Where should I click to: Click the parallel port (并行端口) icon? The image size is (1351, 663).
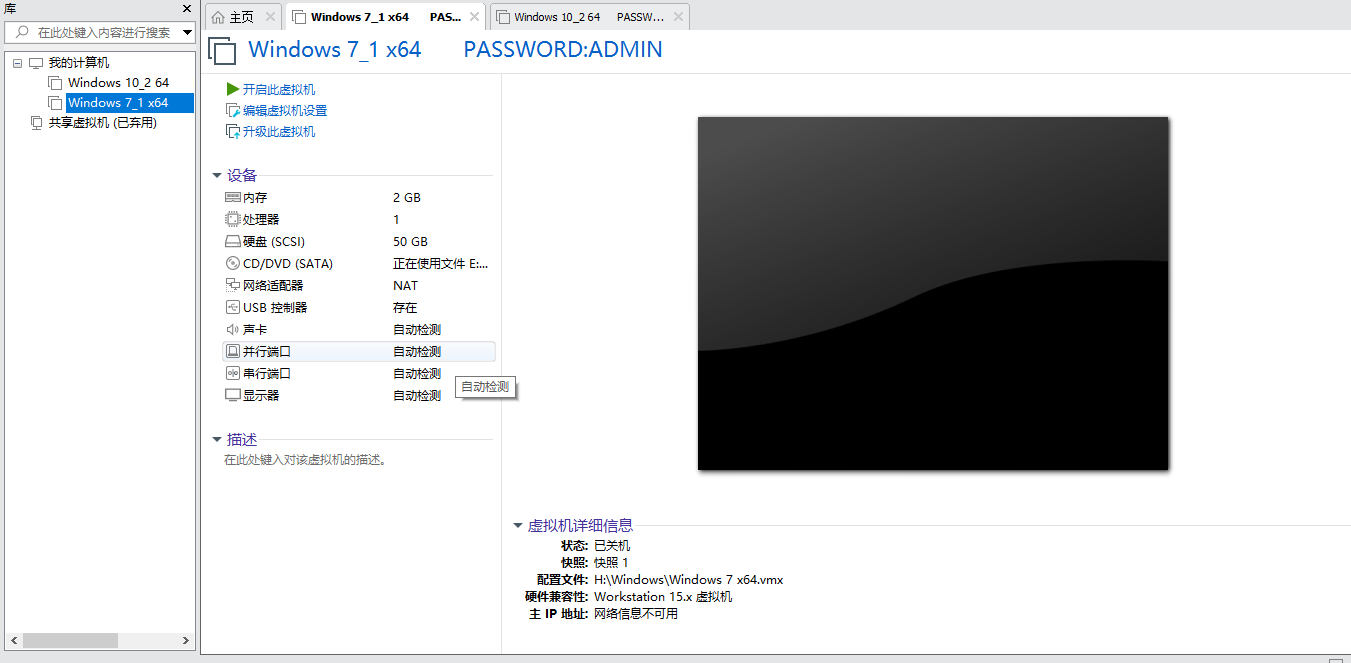click(233, 351)
